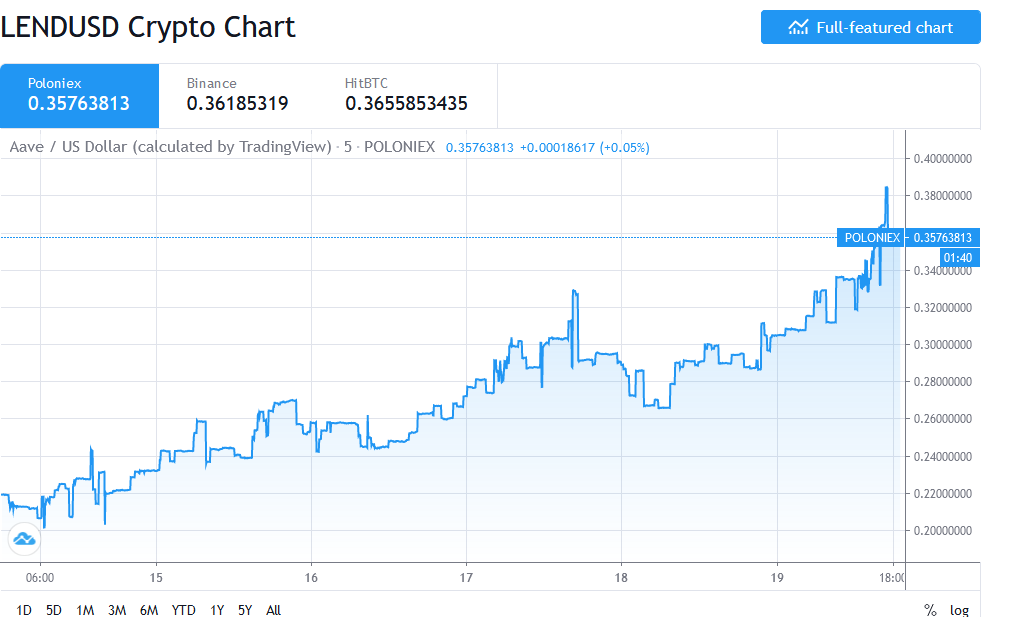This screenshot has height=617, width=1015.
Task: Switch to the Binance exchange tab
Action: click(237, 96)
